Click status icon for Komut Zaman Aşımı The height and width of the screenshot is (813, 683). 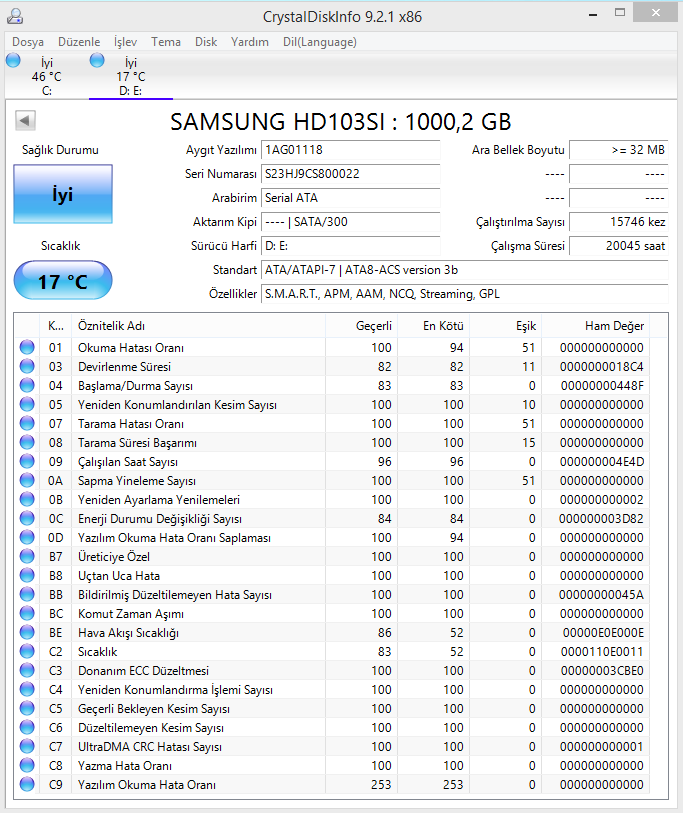(27, 613)
